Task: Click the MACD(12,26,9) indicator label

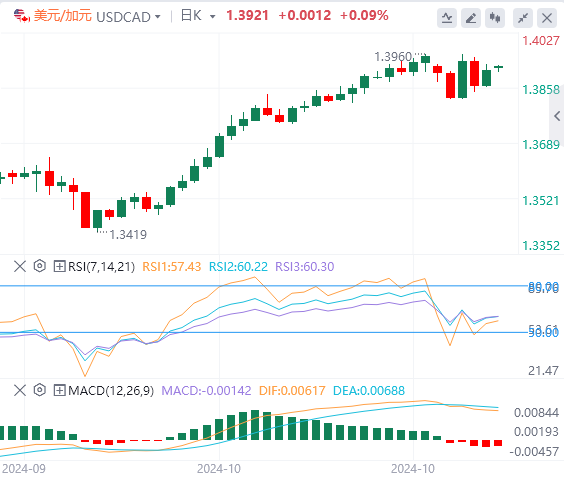Action: click(x=111, y=390)
